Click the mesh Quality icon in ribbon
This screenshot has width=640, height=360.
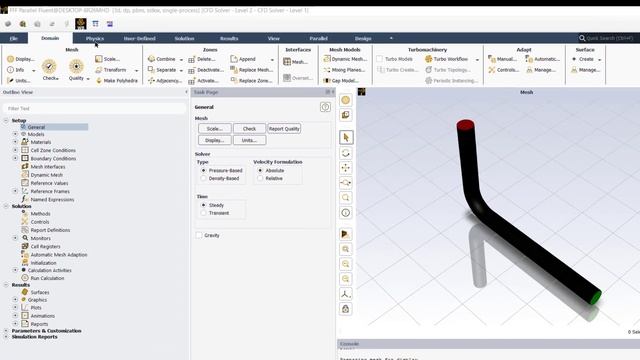(76, 66)
